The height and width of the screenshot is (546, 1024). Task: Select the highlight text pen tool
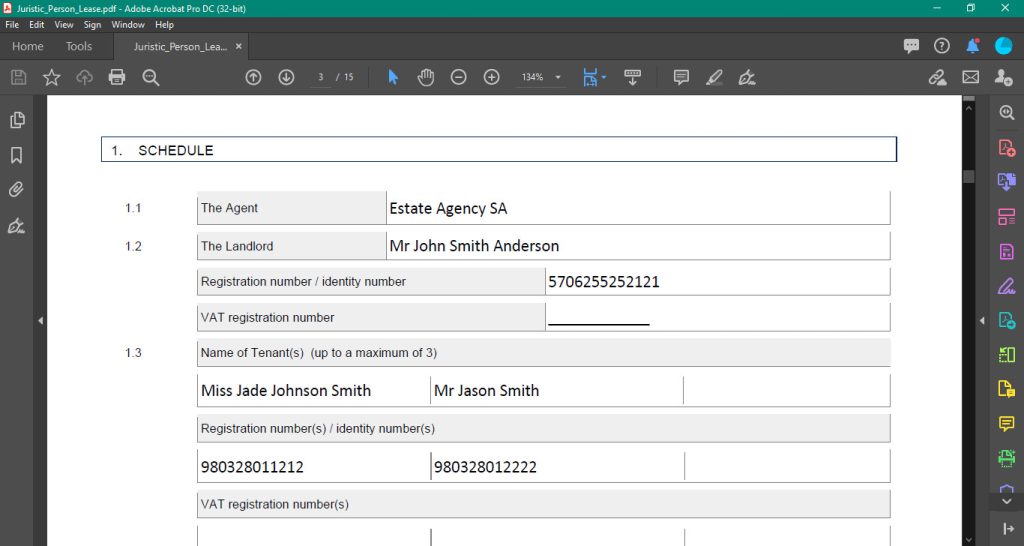coord(714,77)
